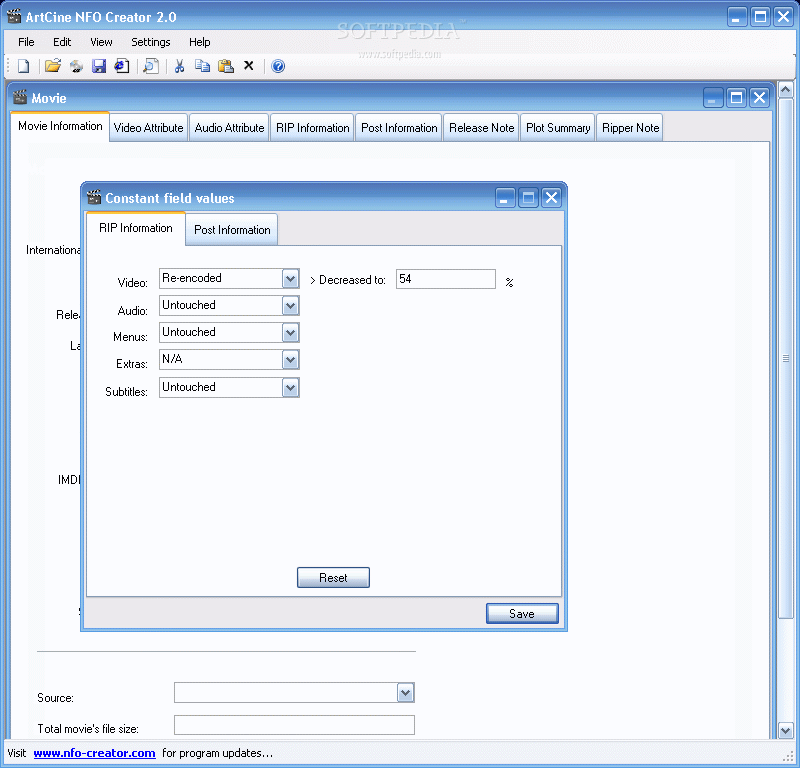Switch to Video Attribute tab
Image resolution: width=800 pixels, height=768 pixels.
tap(148, 128)
